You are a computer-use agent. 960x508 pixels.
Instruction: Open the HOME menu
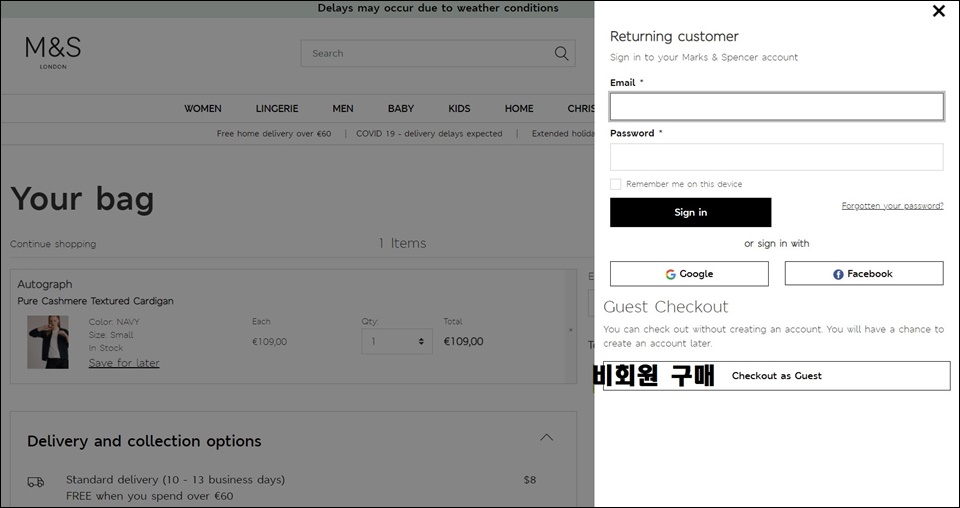(519, 108)
